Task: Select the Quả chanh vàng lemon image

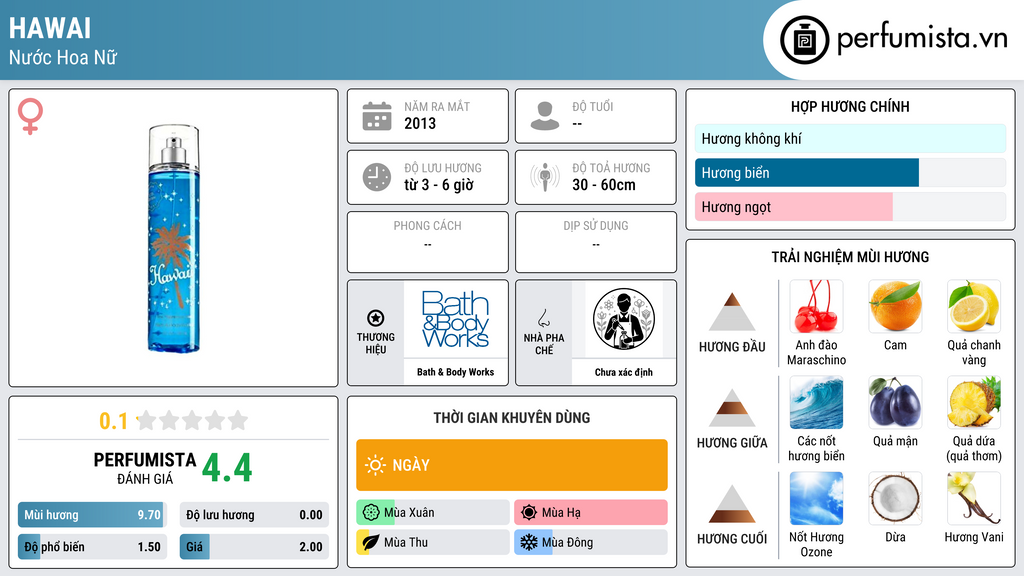Action: [x=974, y=307]
